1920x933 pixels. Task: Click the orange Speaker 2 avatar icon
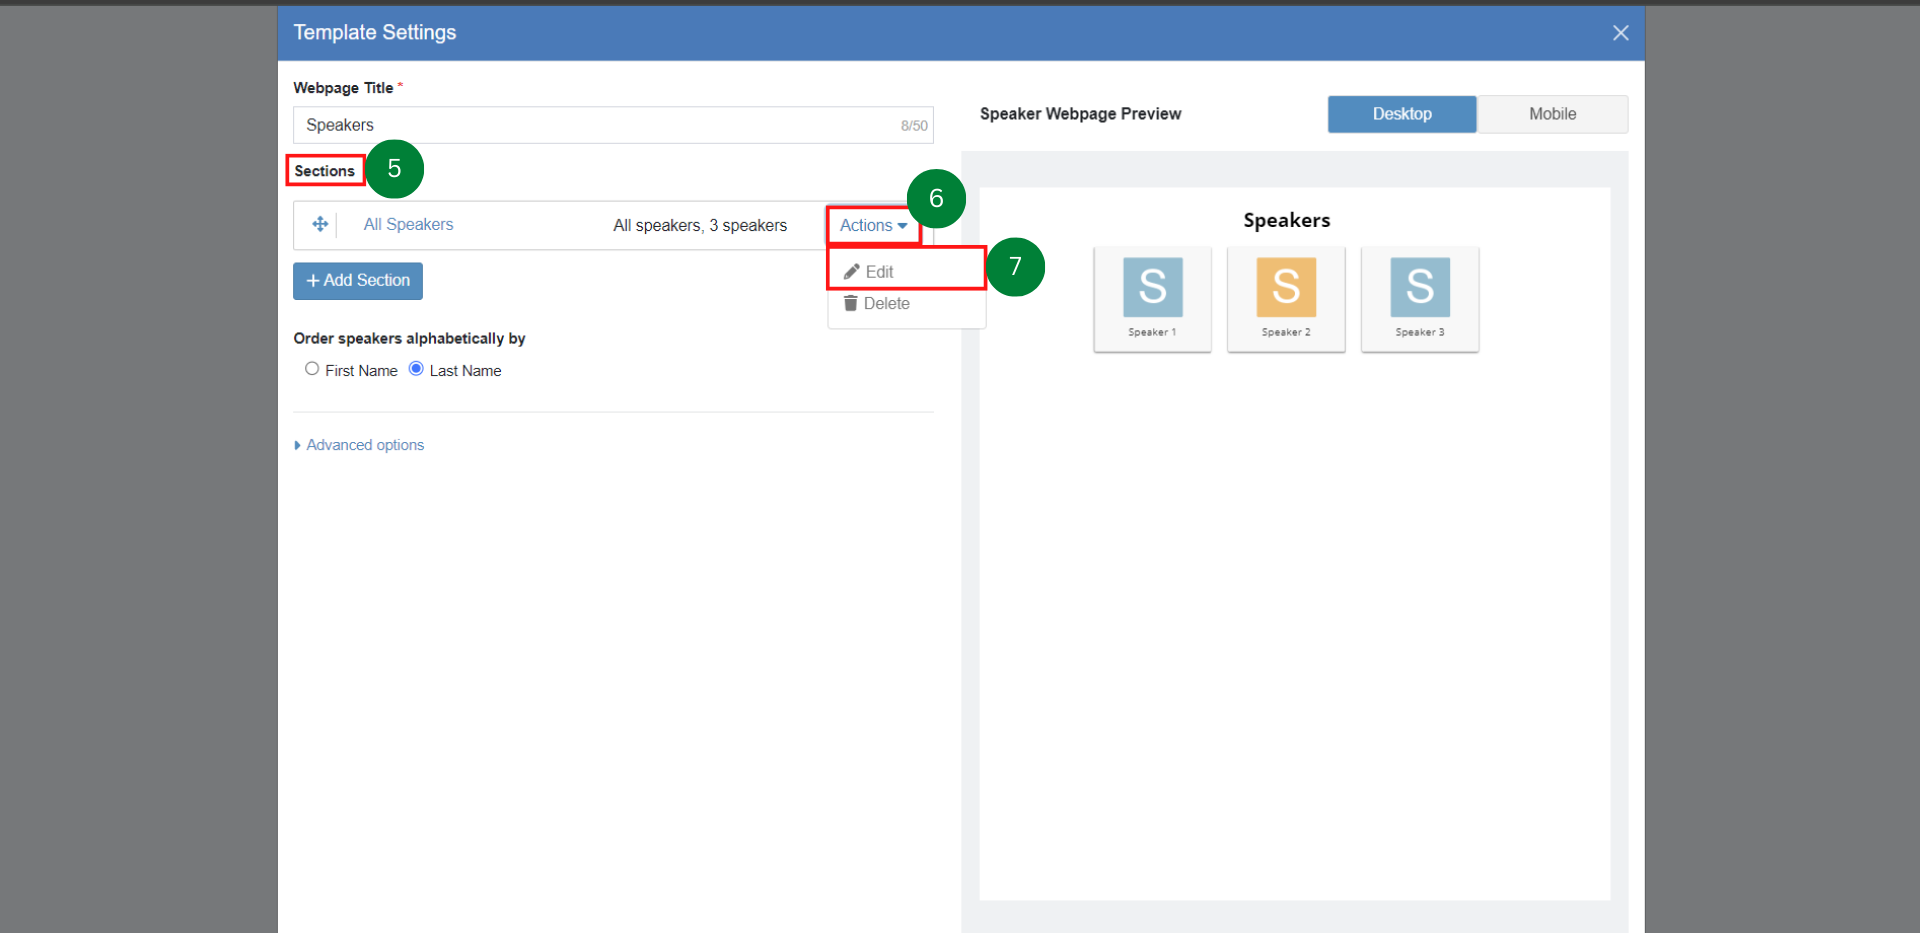[x=1286, y=287]
